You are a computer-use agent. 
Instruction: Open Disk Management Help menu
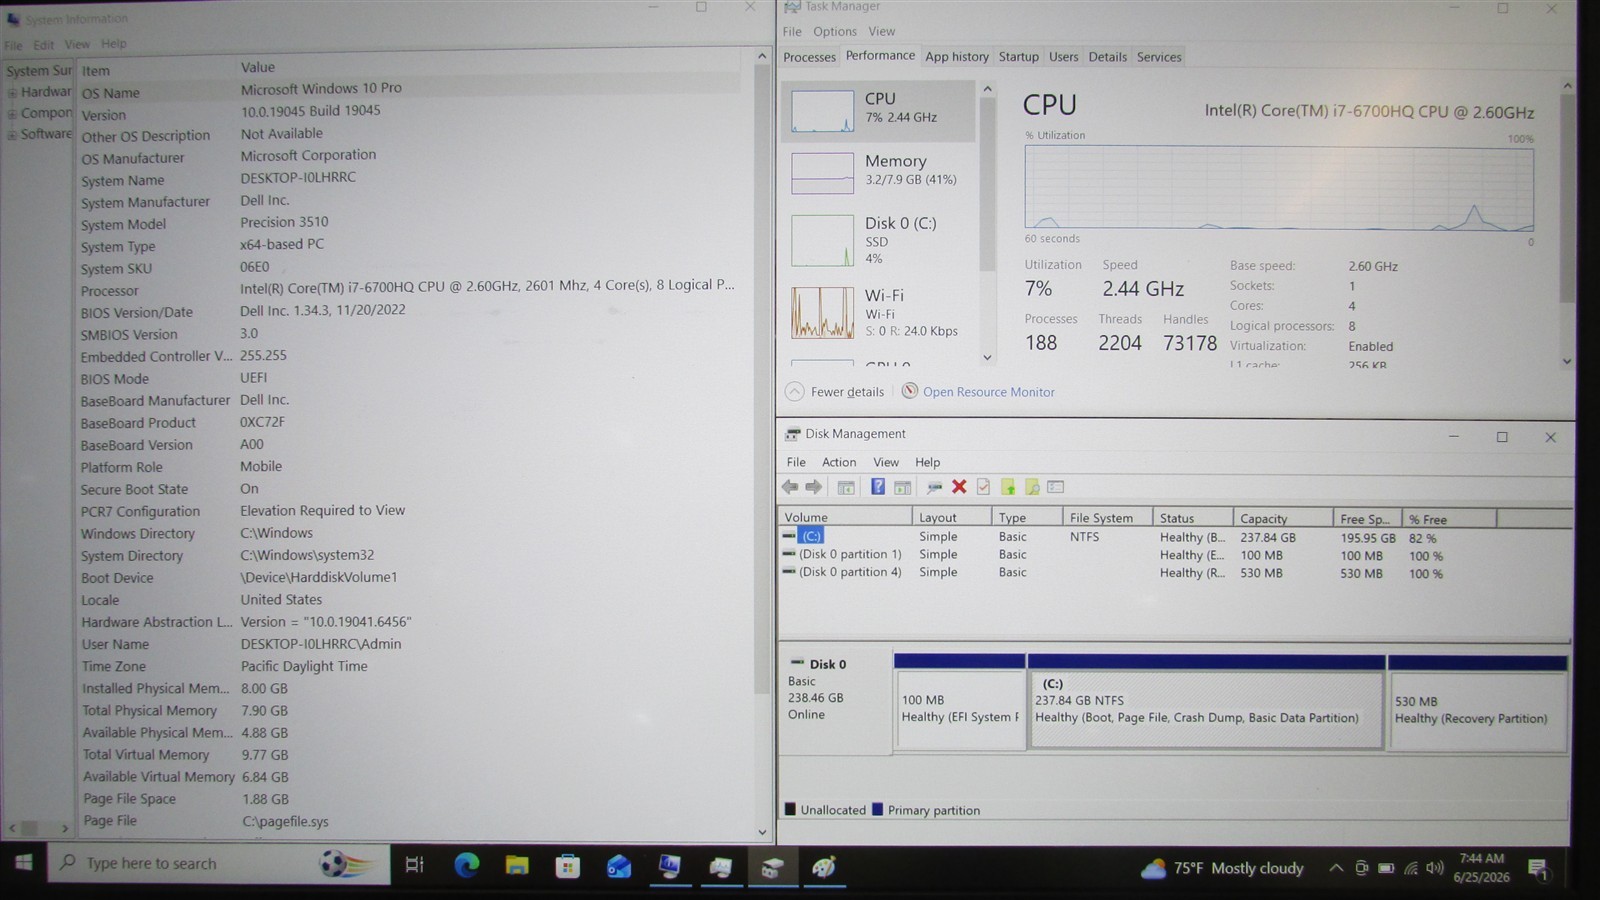[x=927, y=462]
